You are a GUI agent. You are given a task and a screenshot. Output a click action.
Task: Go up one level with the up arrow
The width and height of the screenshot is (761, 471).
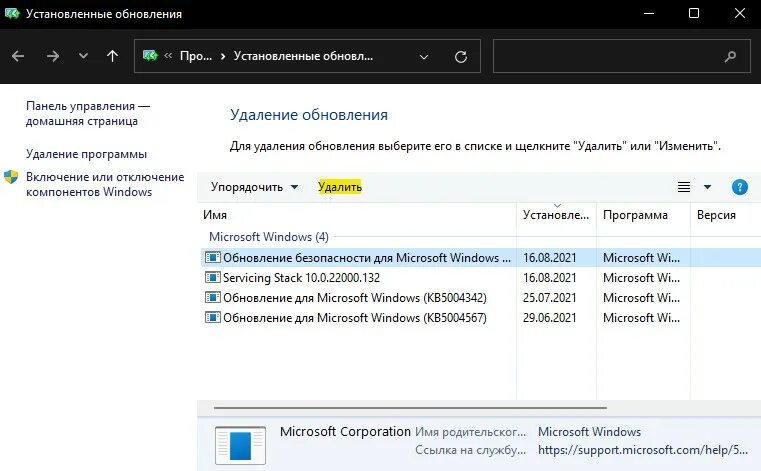coord(112,56)
